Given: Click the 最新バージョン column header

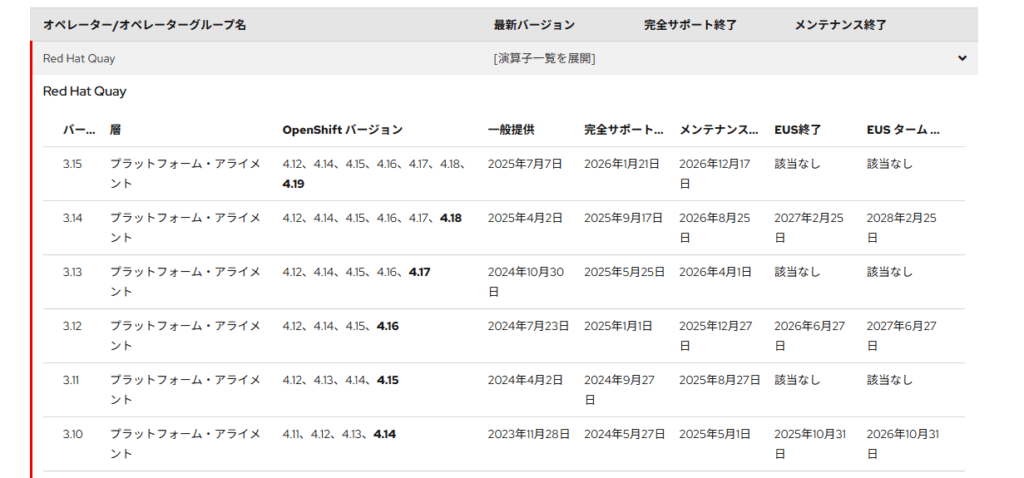Looking at the screenshot, I should (x=534, y=24).
